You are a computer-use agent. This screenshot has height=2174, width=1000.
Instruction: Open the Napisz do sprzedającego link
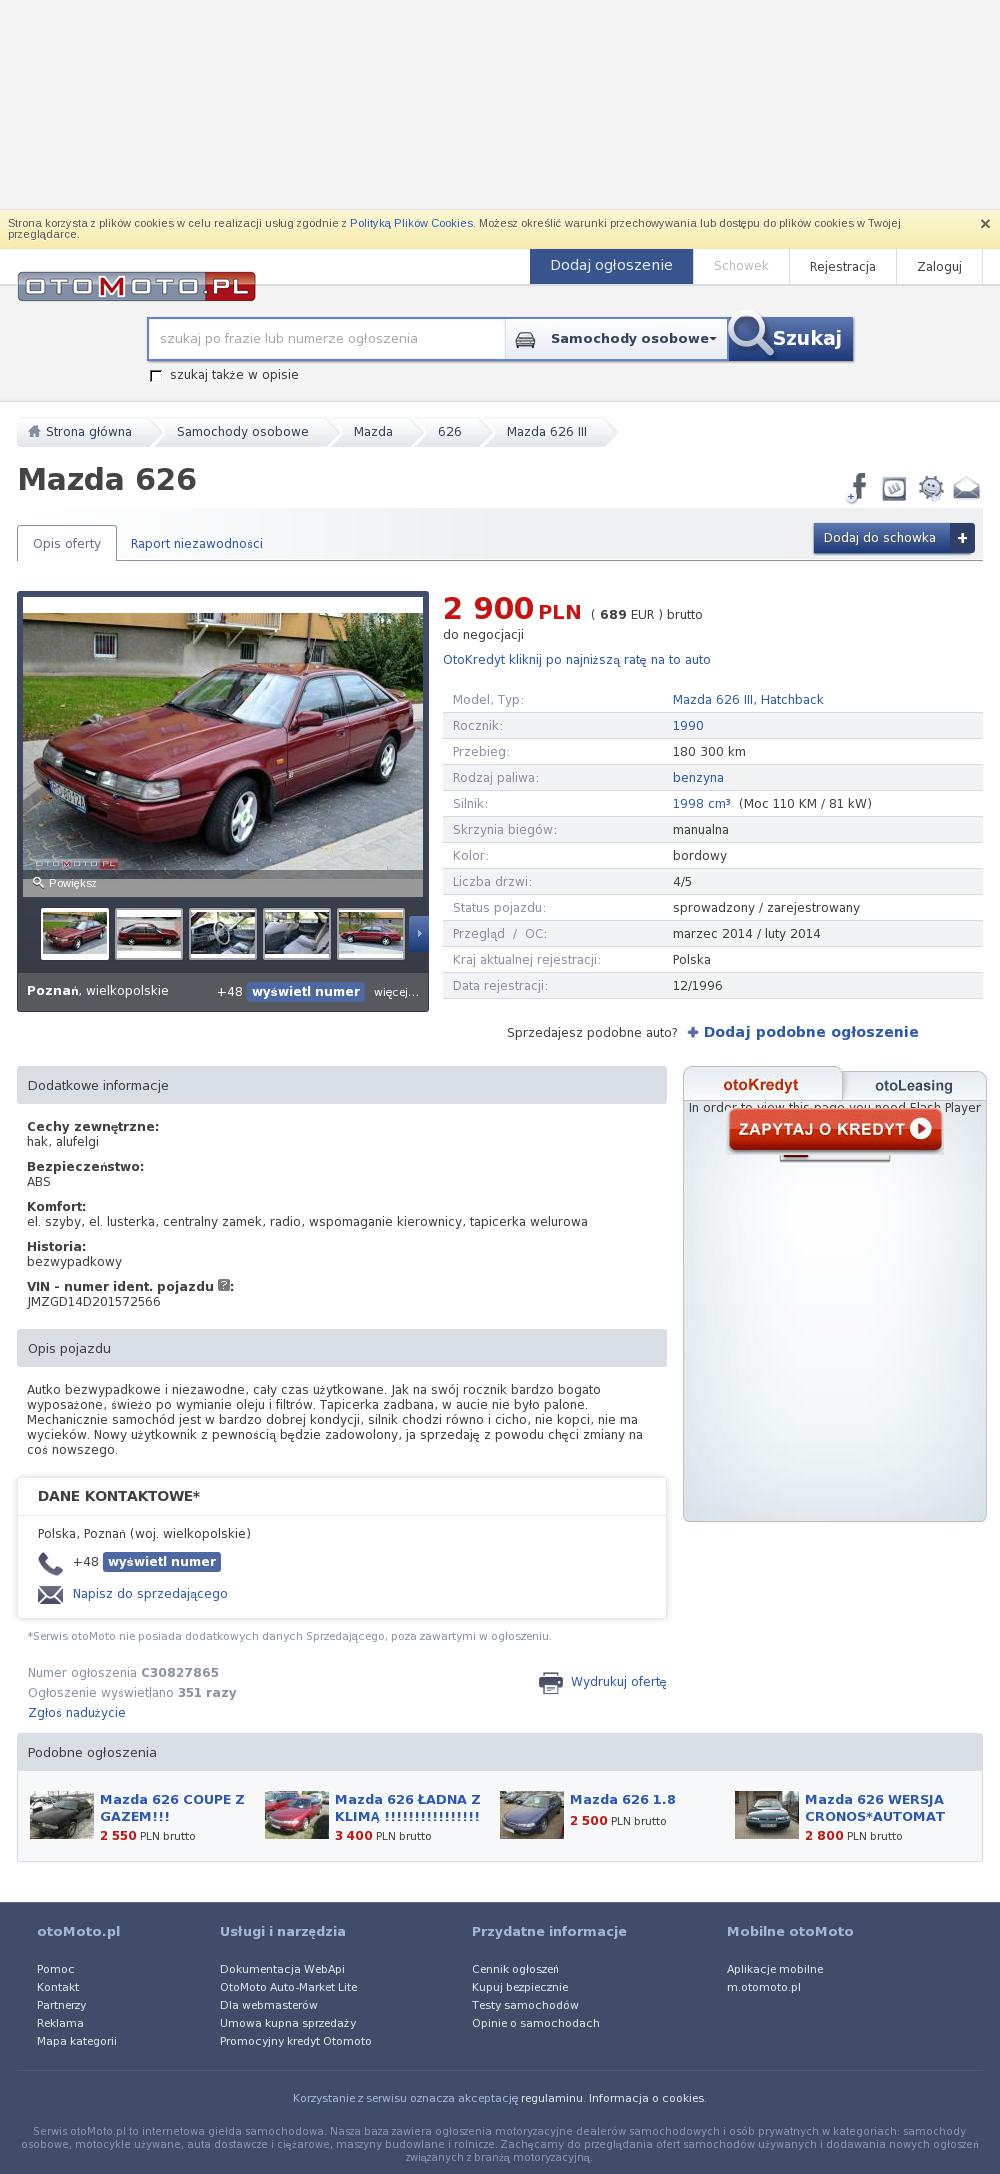[150, 1594]
